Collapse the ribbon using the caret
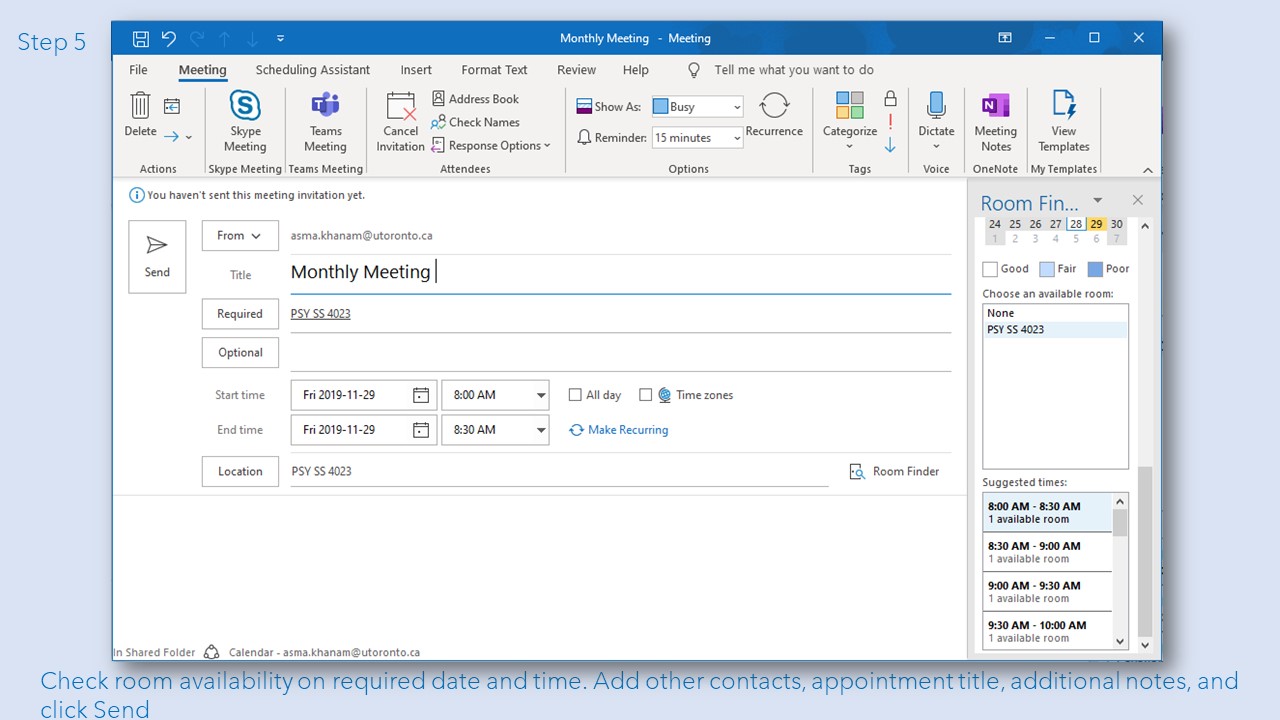 click(x=1148, y=170)
